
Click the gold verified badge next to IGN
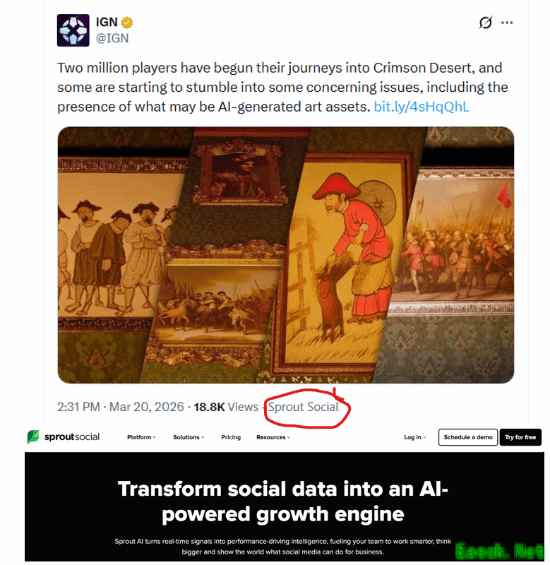click(127, 23)
